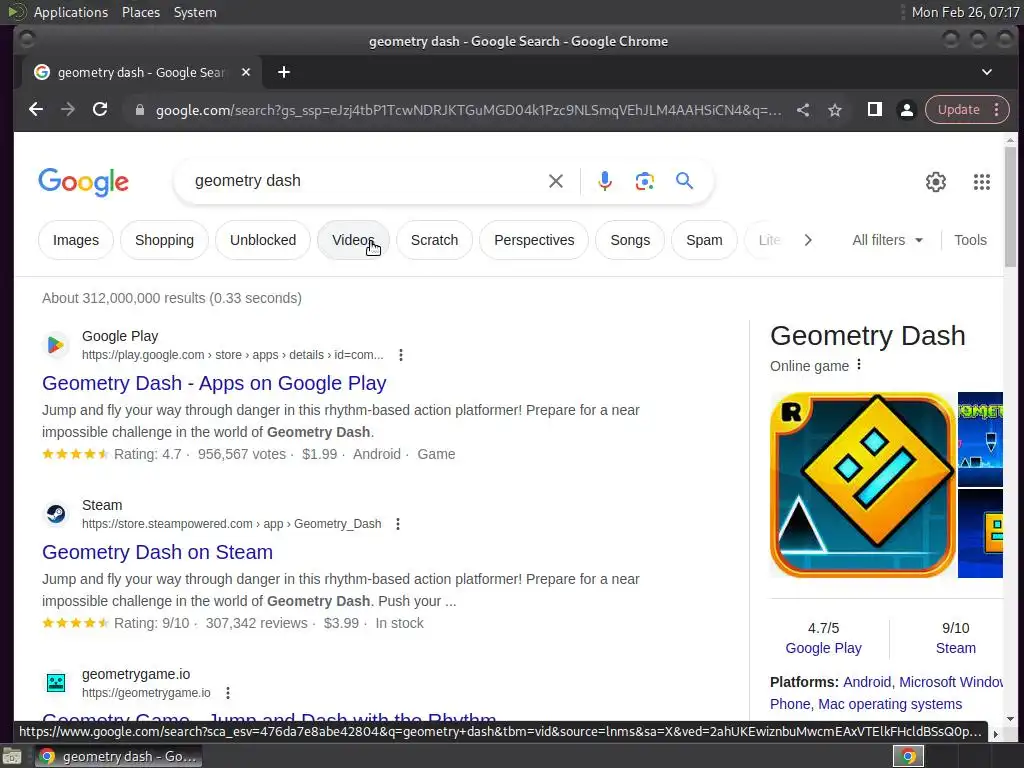Image resolution: width=1024 pixels, height=768 pixels.
Task: Share this page via address bar icon
Action: 803,110
